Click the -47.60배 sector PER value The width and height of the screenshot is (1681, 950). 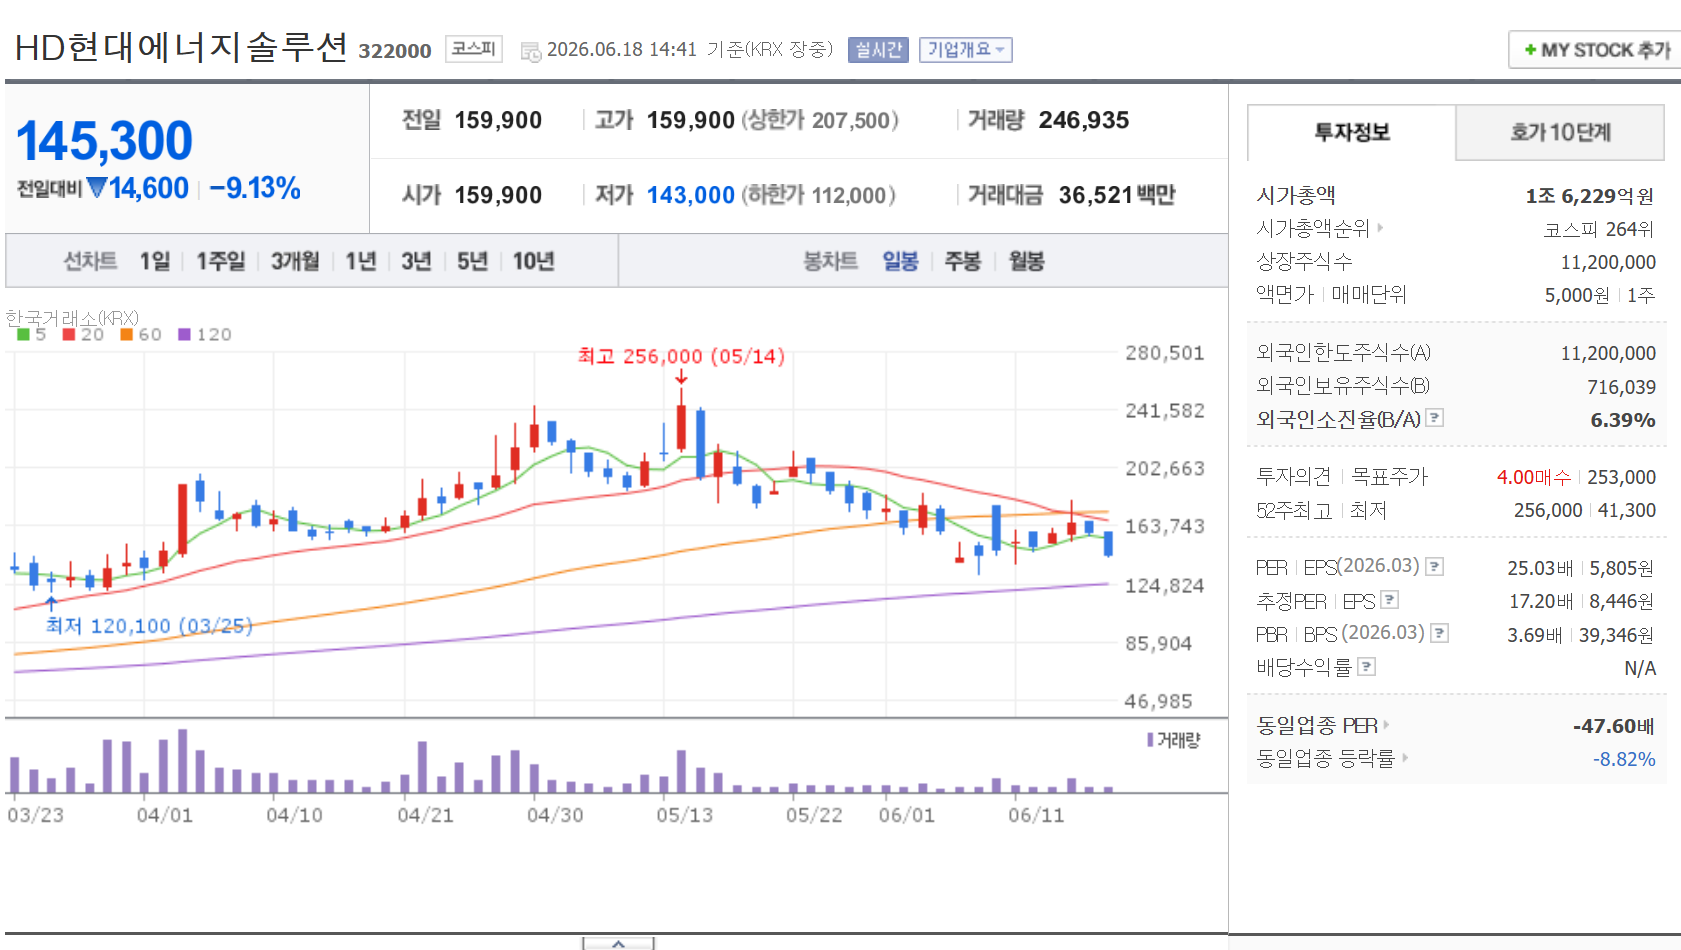click(1613, 726)
